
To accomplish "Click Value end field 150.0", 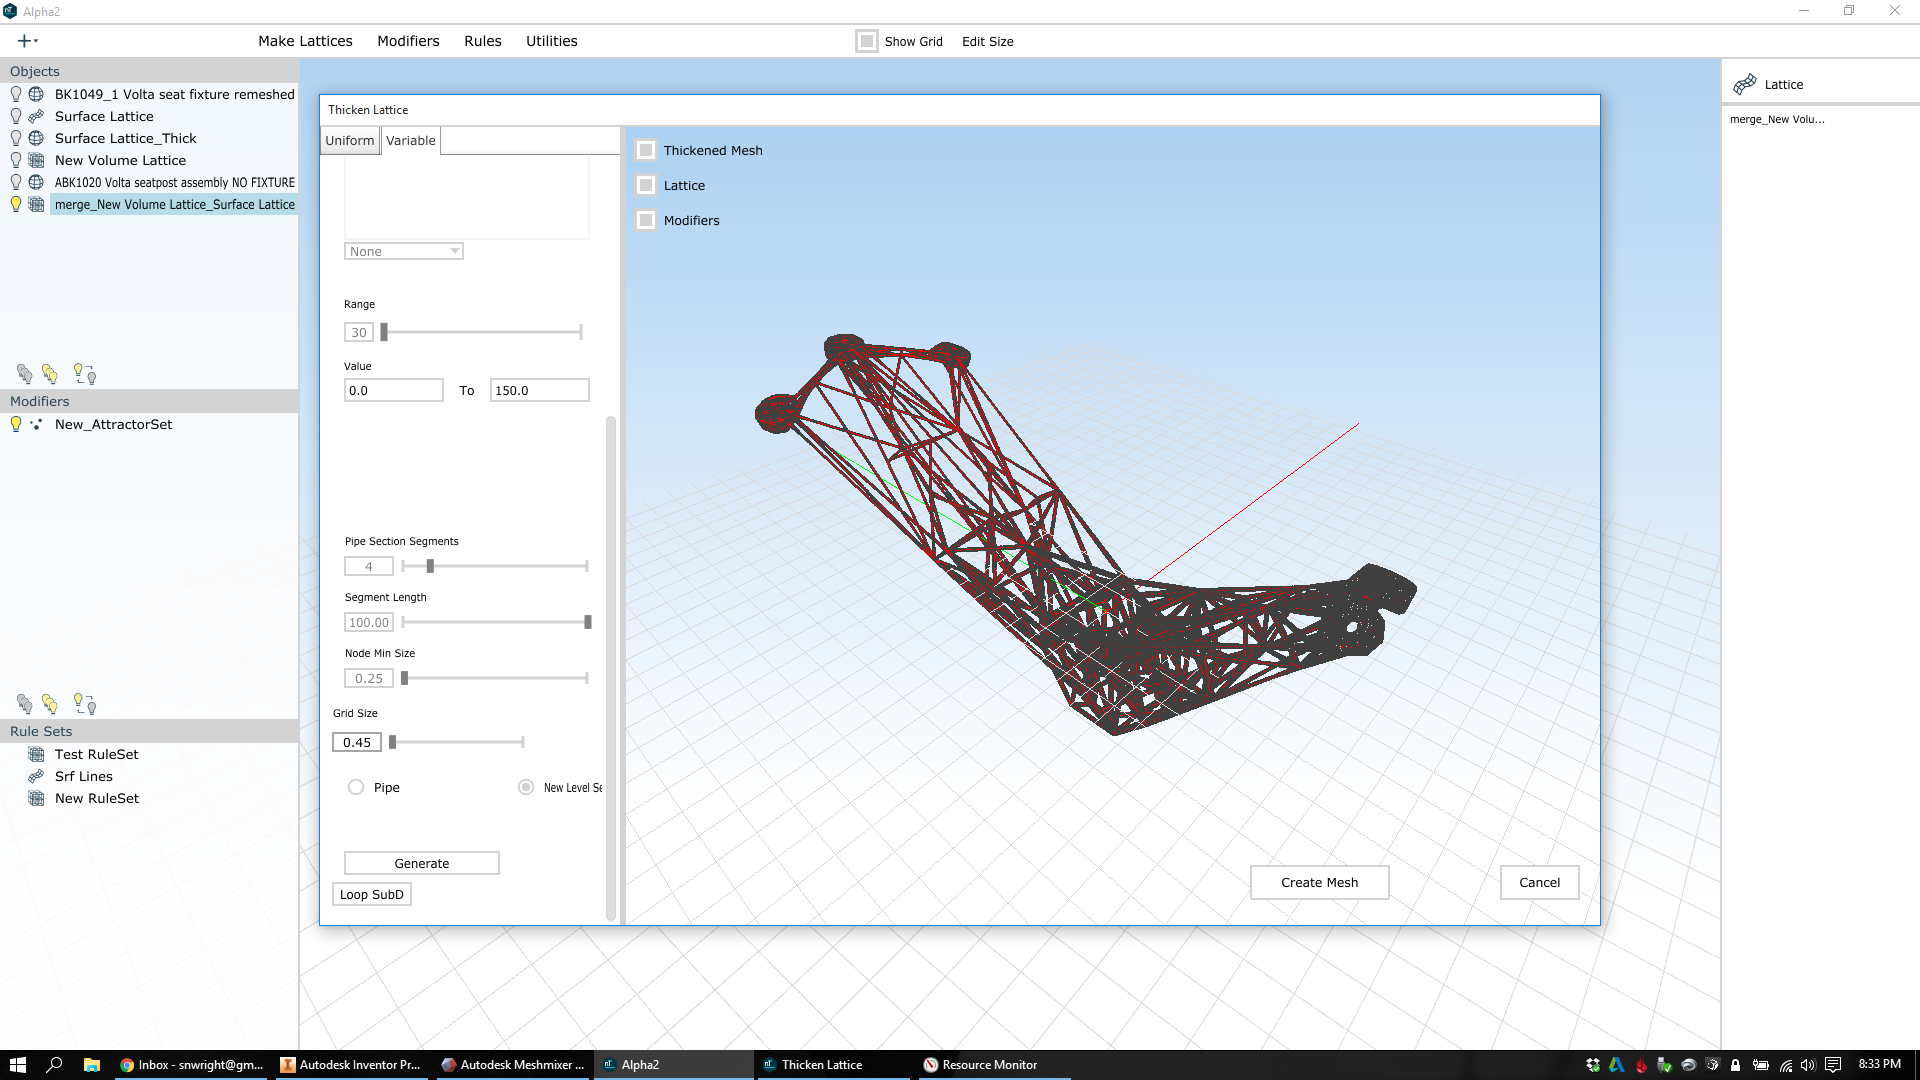I will coord(540,390).
